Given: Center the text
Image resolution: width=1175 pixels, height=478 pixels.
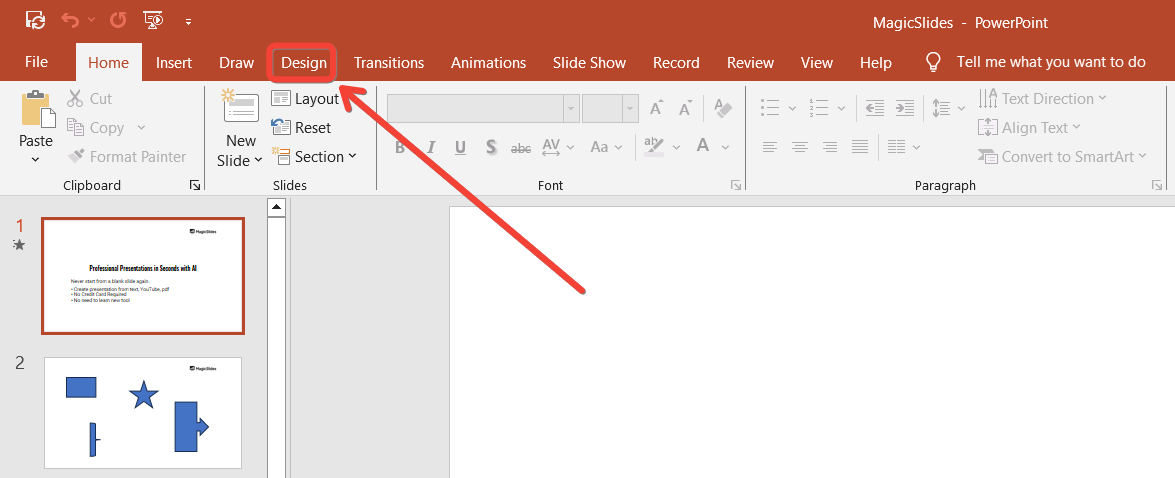Looking at the screenshot, I should tap(800, 147).
